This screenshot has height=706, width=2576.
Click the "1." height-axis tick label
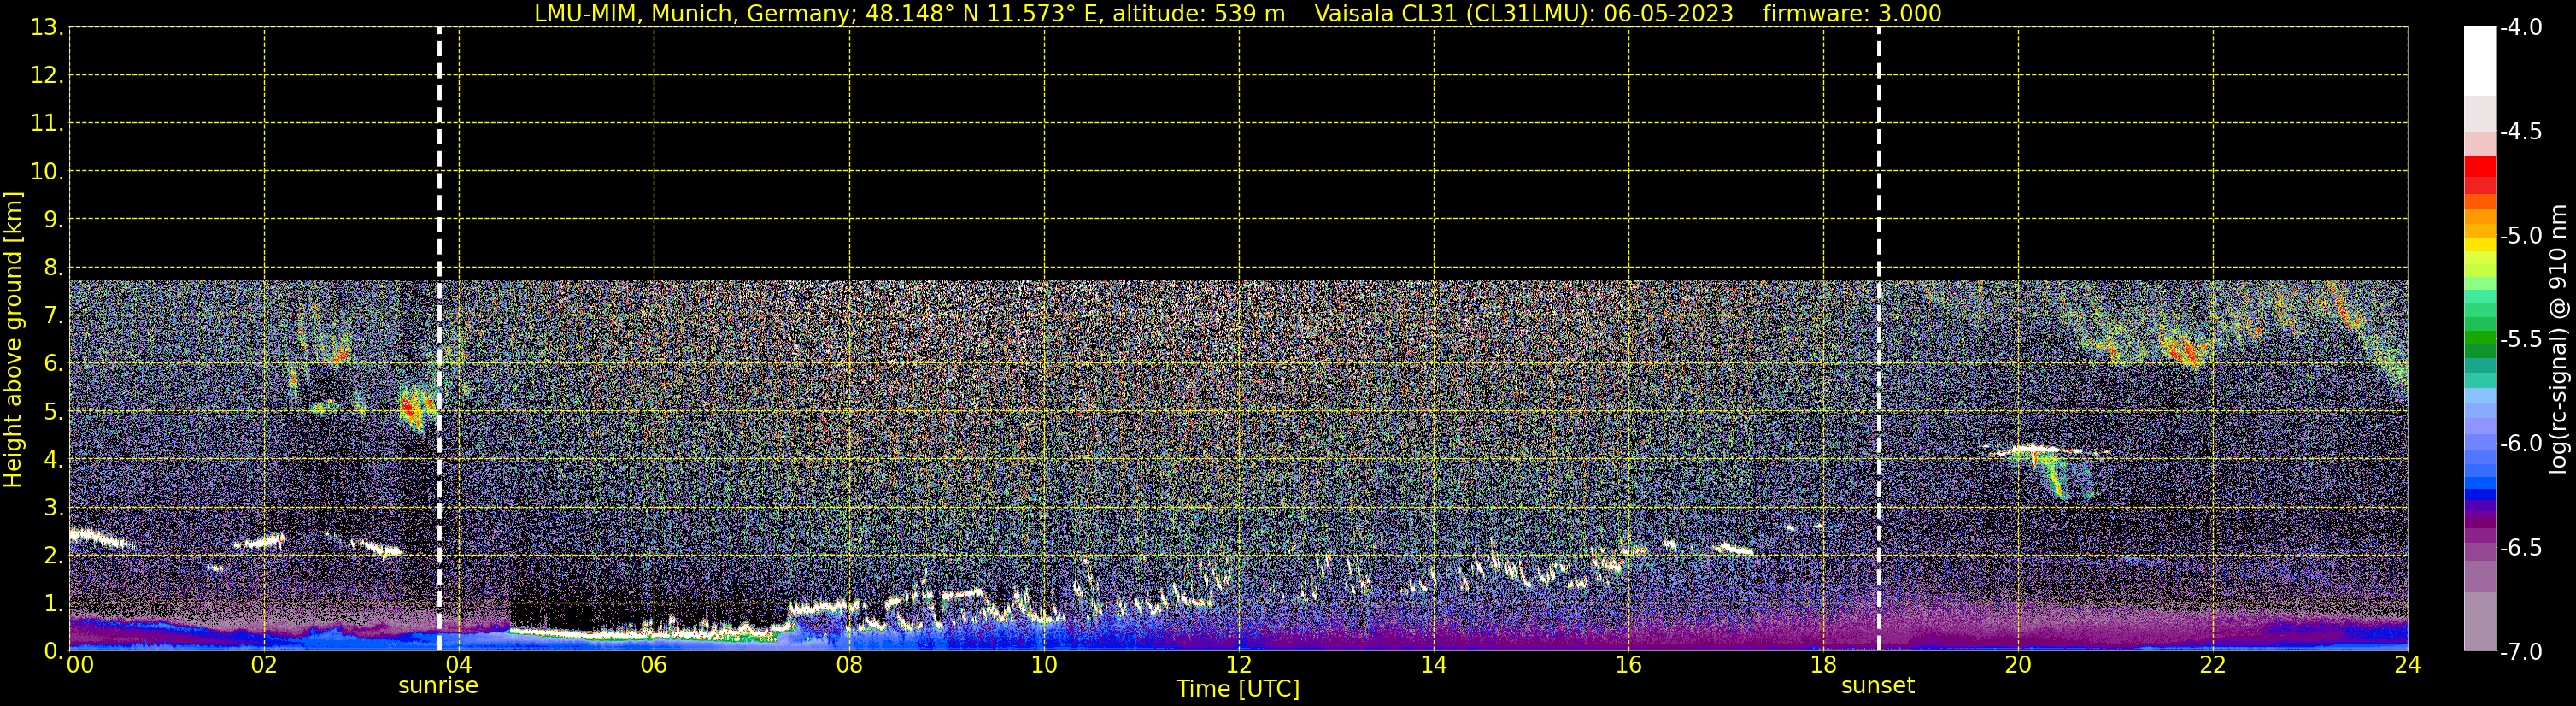coord(53,603)
